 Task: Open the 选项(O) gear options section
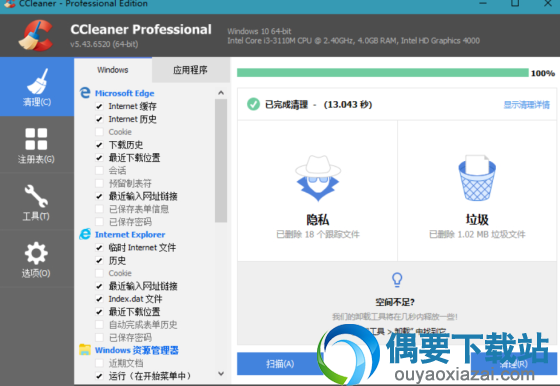(x=37, y=259)
